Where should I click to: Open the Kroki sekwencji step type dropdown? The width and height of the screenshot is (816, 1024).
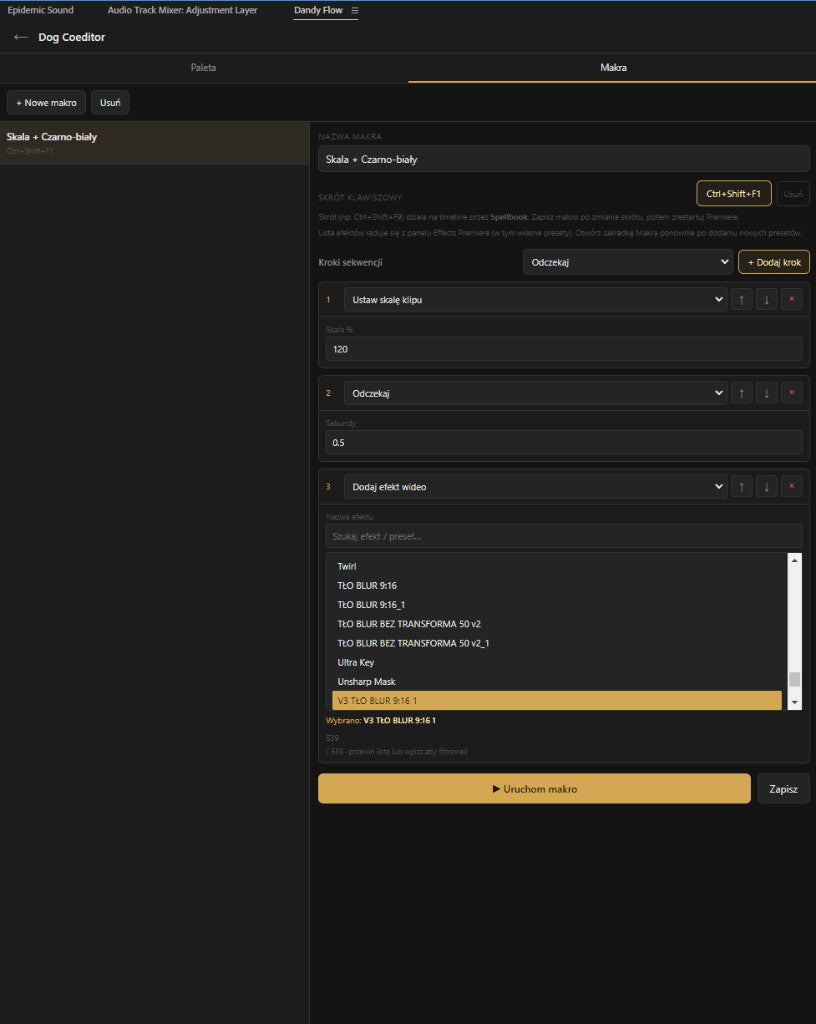(x=628, y=263)
